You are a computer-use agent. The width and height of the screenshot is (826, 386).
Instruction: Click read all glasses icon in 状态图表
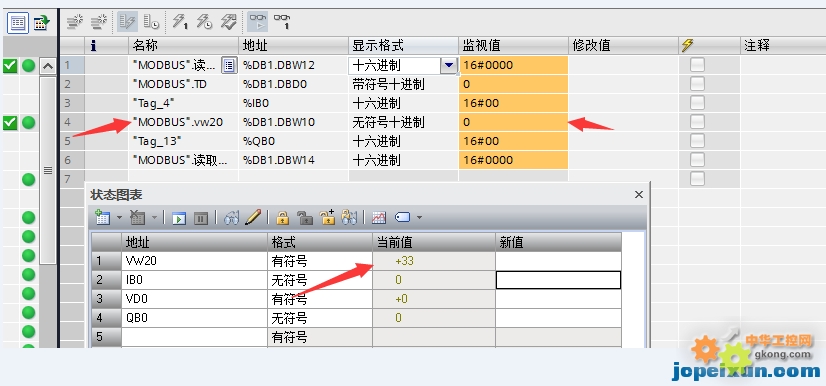point(231,217)
